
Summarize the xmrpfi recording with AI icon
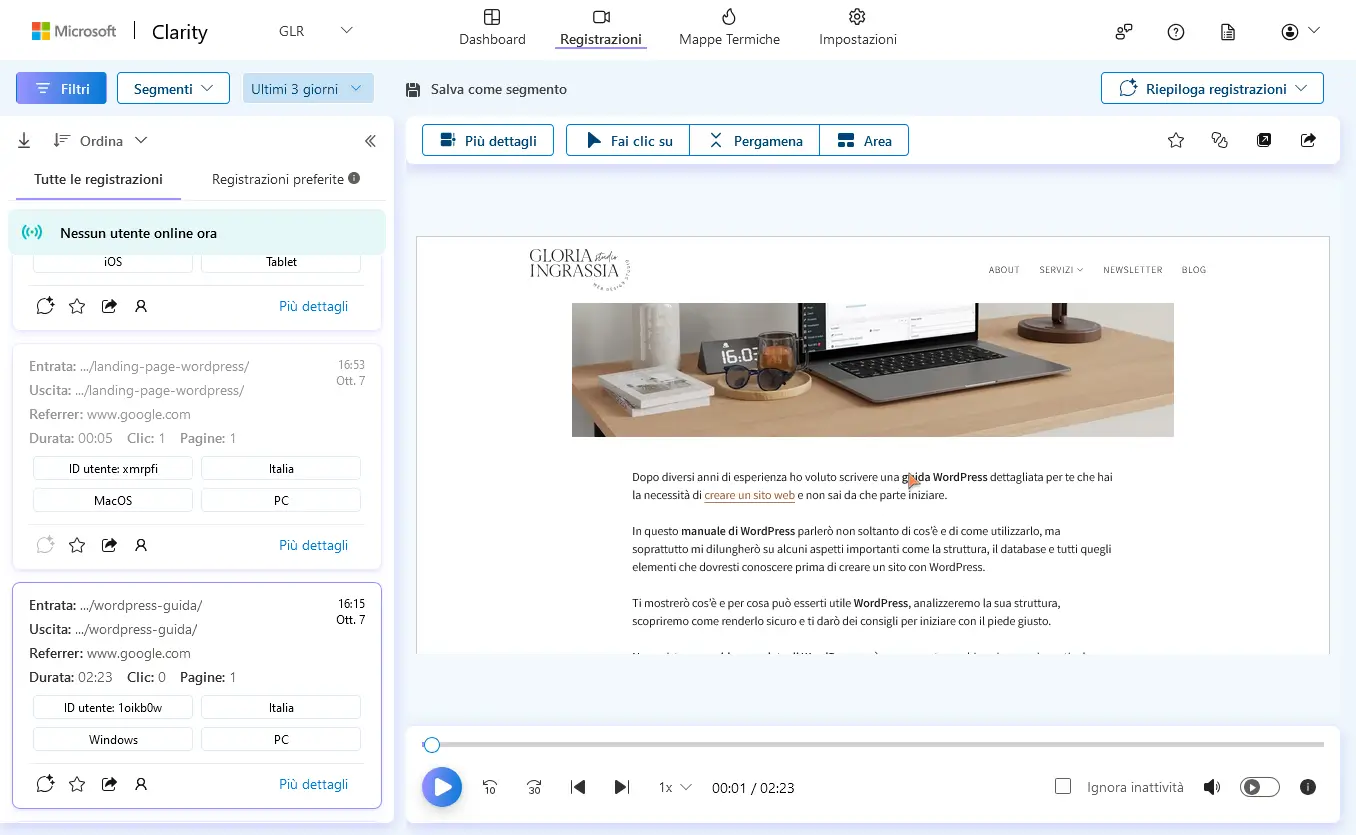pos(45,545)
